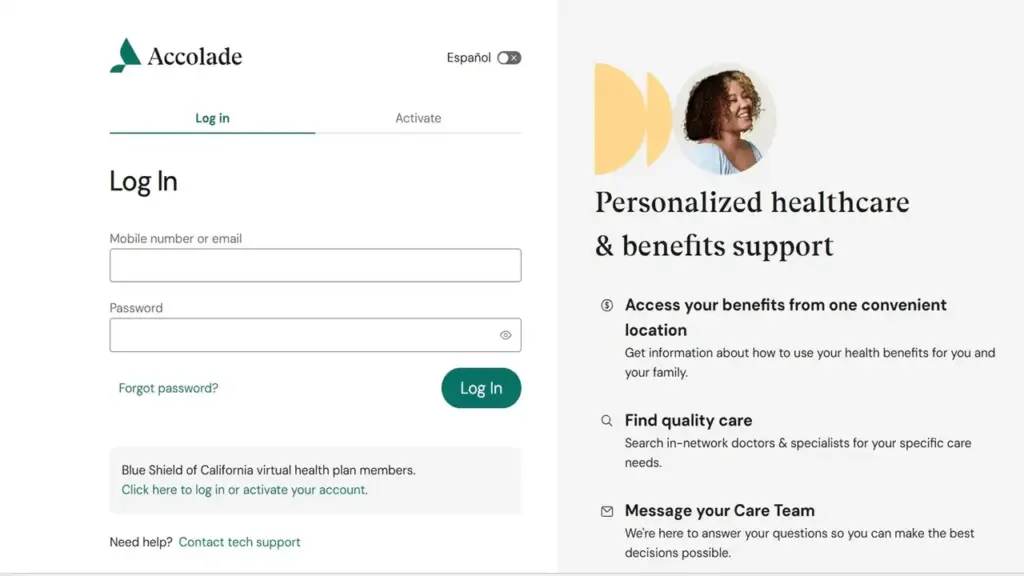Open Blue Shield log in or activate link
The image size is (1024, 576).
point(244,490)
